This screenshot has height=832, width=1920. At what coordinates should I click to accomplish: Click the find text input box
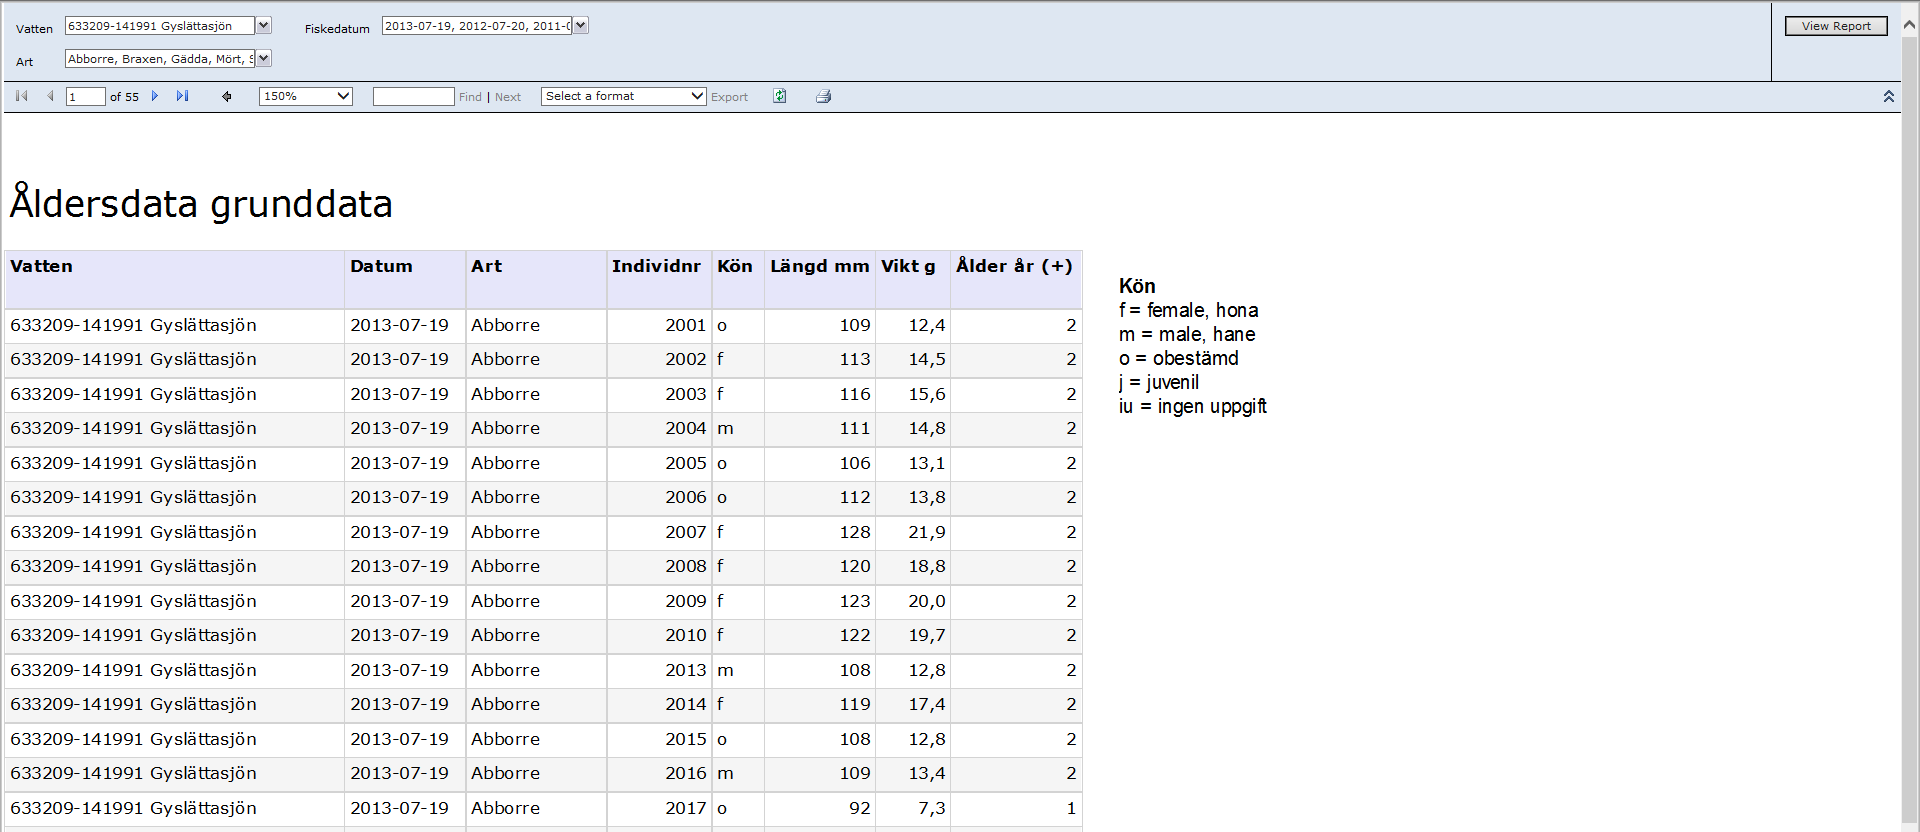[414, 96]
